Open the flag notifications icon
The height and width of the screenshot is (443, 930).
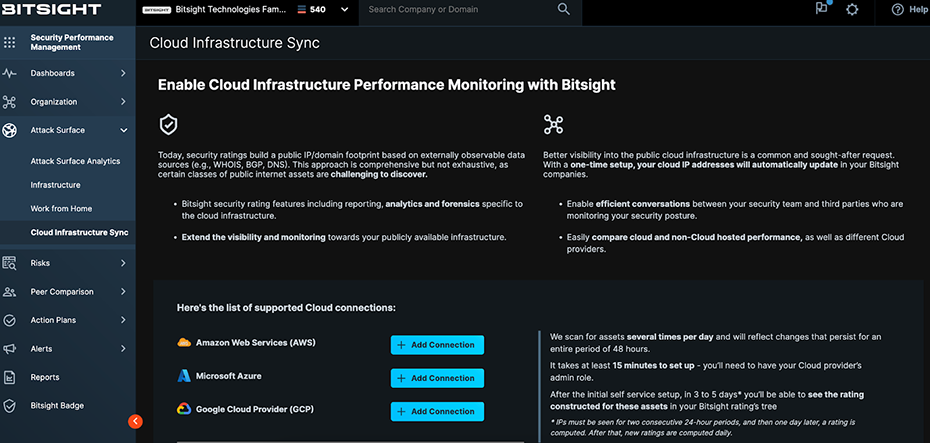click(822, 9)
